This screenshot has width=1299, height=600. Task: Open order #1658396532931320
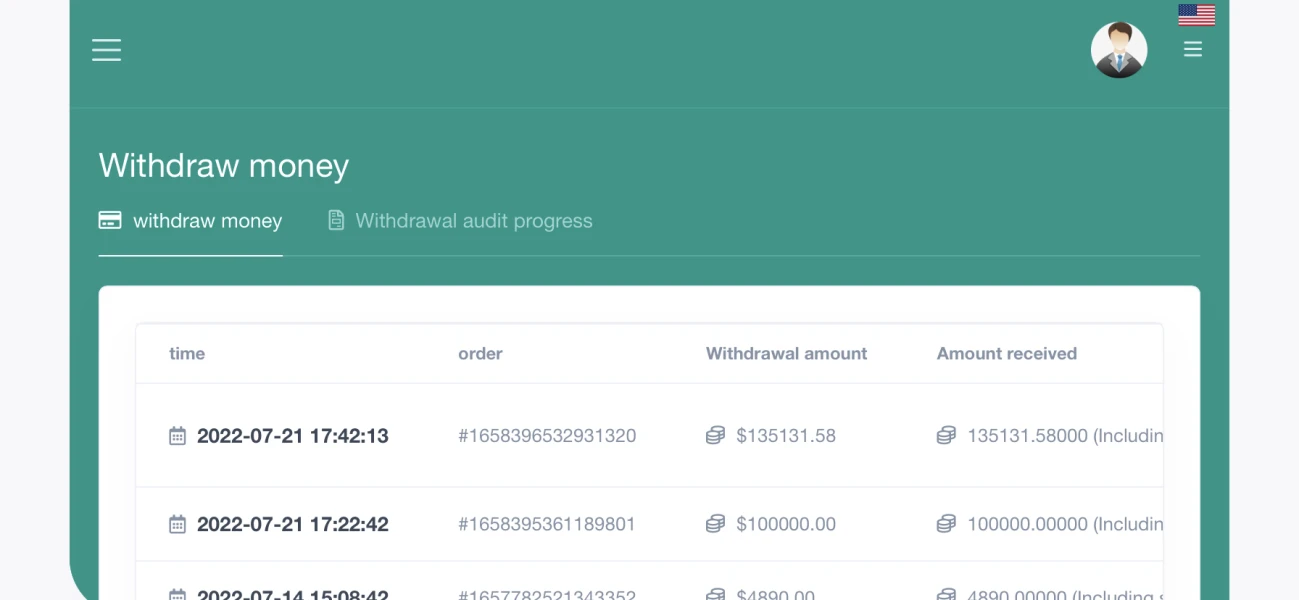pyautogui.click(x=547, y=436)
